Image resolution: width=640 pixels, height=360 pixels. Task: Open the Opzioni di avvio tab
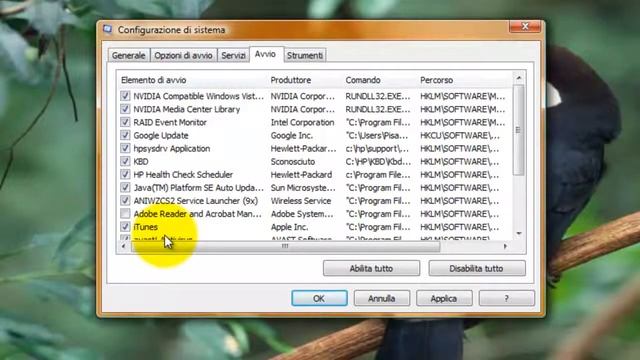(x=183, y=56)
